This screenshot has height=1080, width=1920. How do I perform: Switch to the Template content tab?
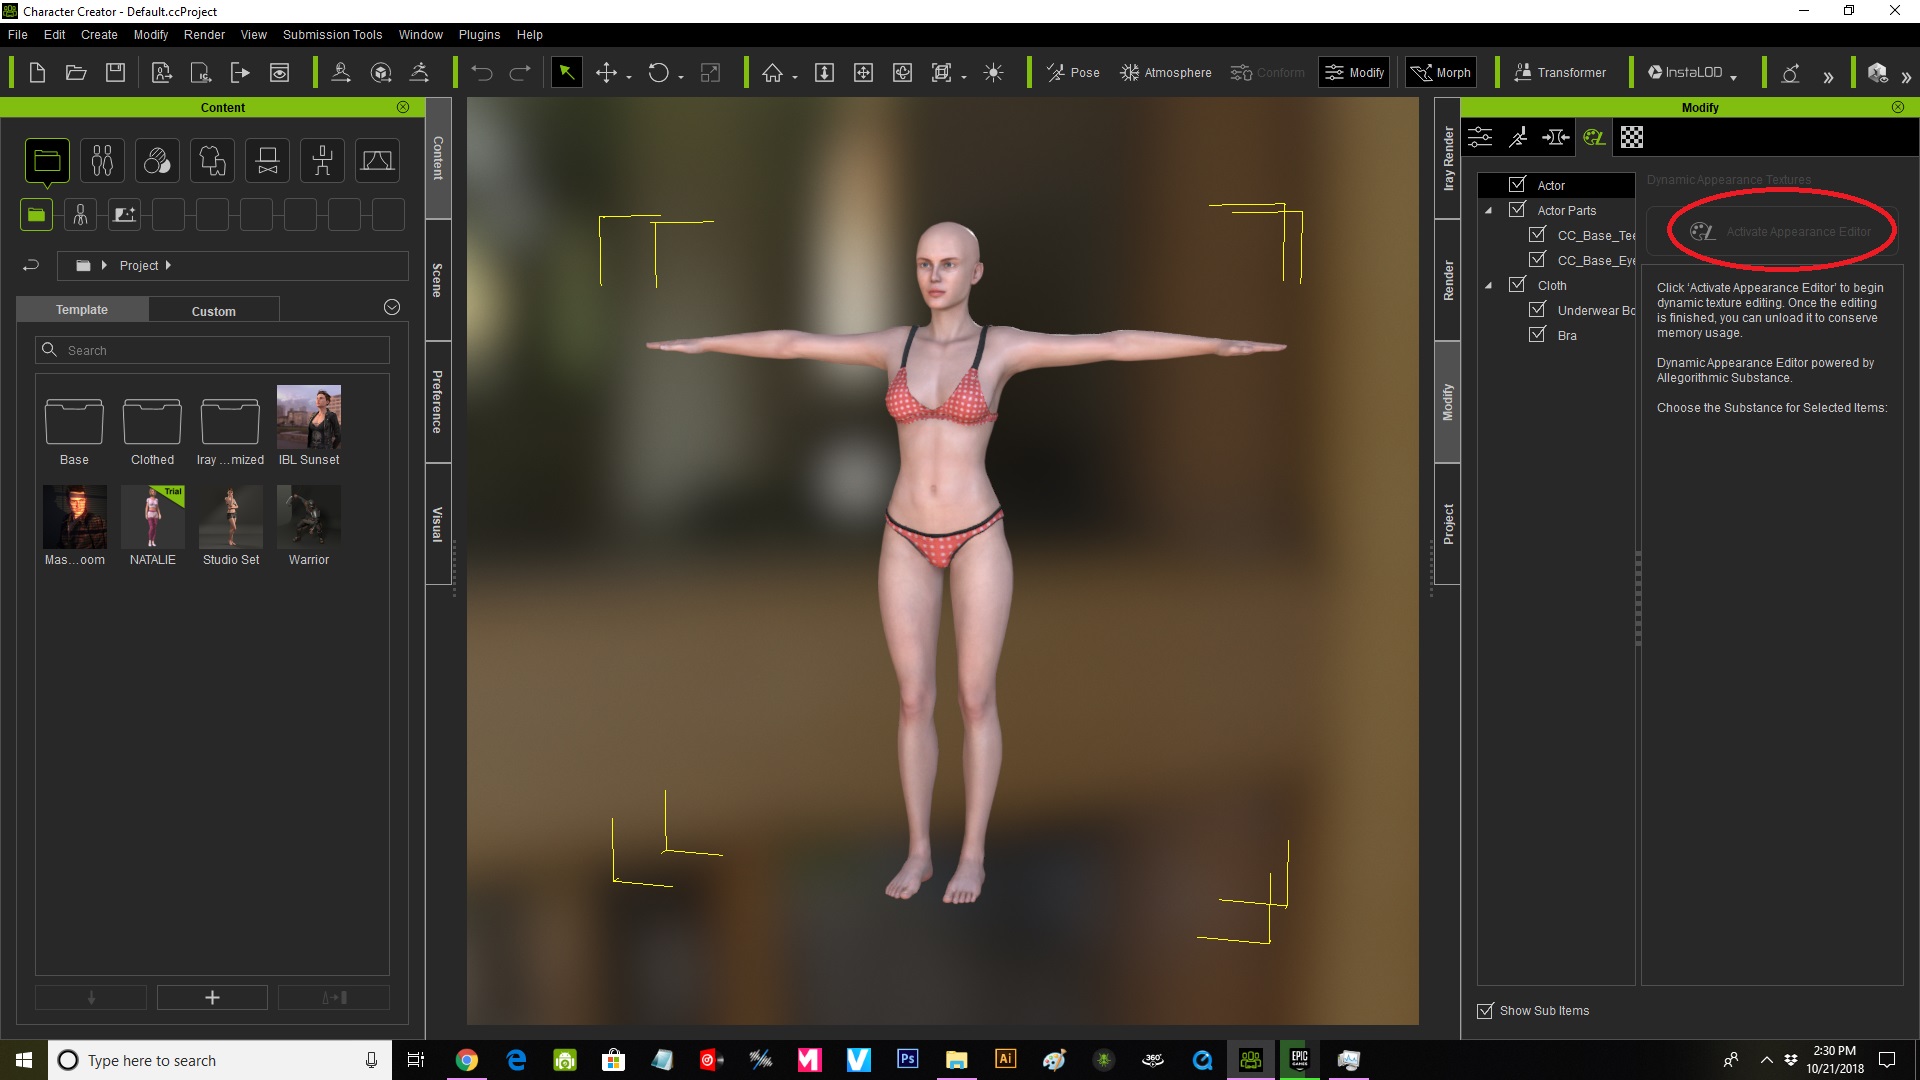(82, 310)
